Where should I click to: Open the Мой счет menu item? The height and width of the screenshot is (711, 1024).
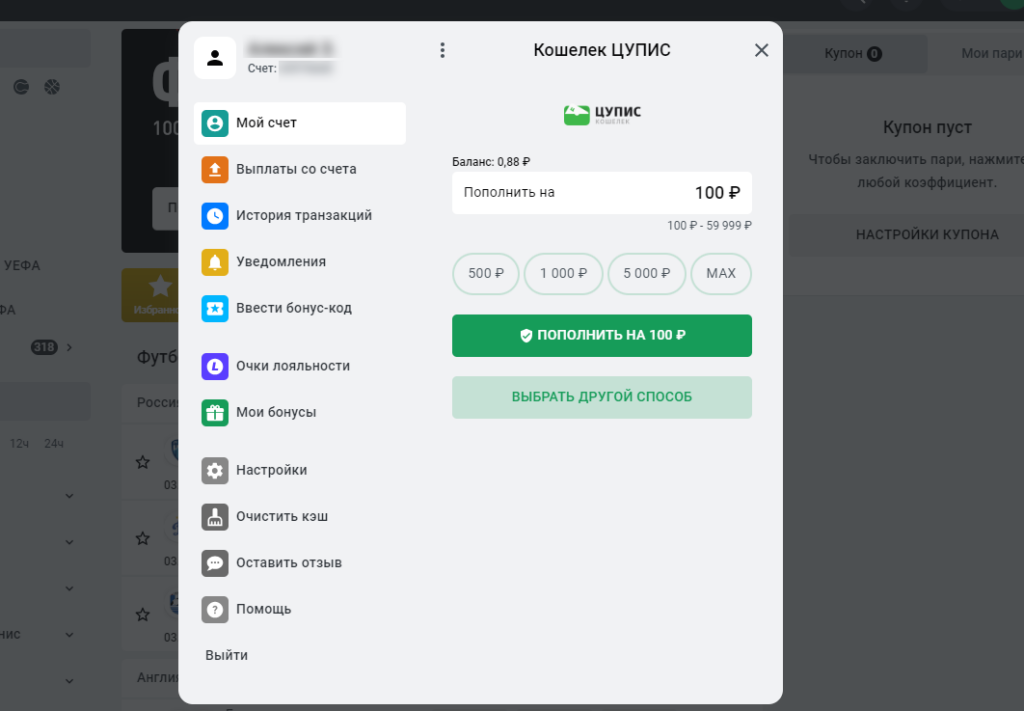pyautogui.click(x=300, y=123)
